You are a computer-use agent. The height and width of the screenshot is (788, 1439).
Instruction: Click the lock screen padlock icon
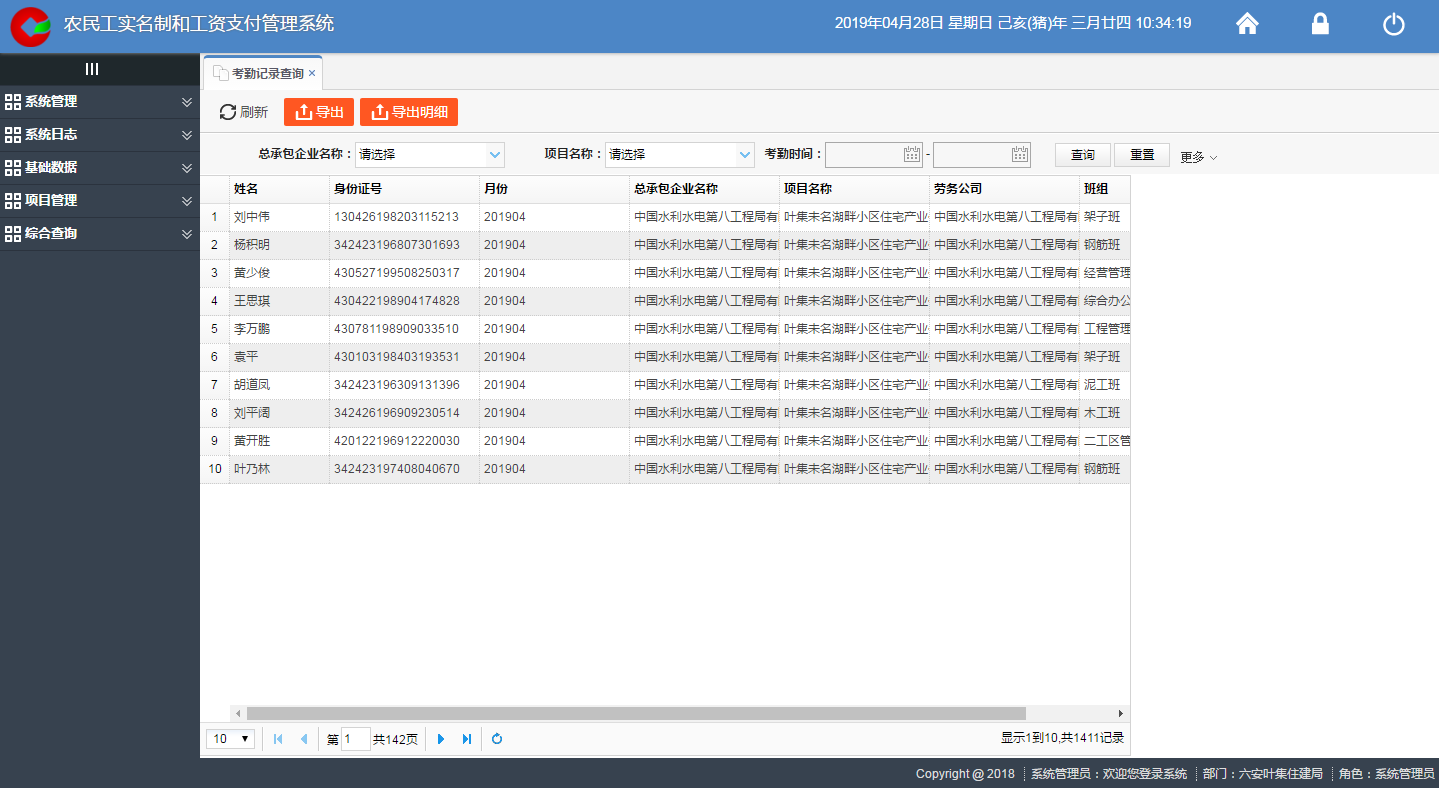1320,24
